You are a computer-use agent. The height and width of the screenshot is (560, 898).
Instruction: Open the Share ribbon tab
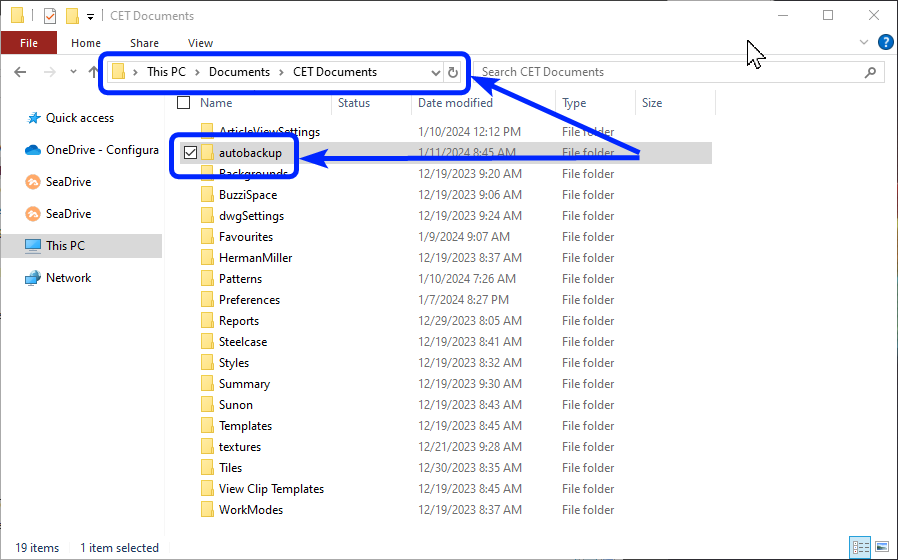click(144, 43)
